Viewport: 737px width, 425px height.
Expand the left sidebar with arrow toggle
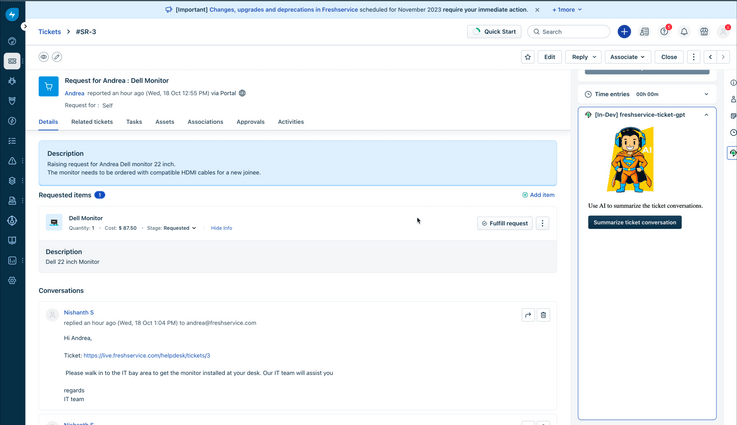[x=24, y=26]
